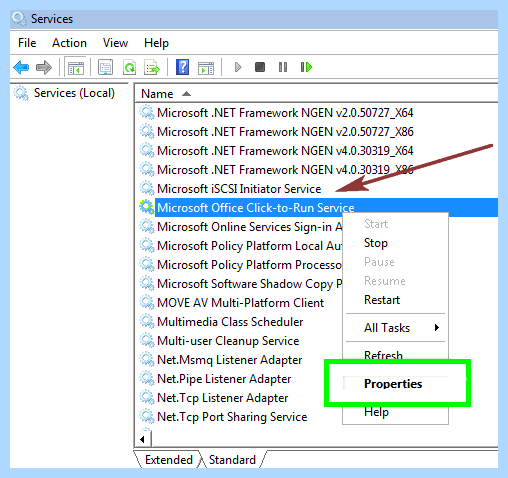Choose Stop in the context menu
This screenshot has width=508, height=478.
(376, 243)
